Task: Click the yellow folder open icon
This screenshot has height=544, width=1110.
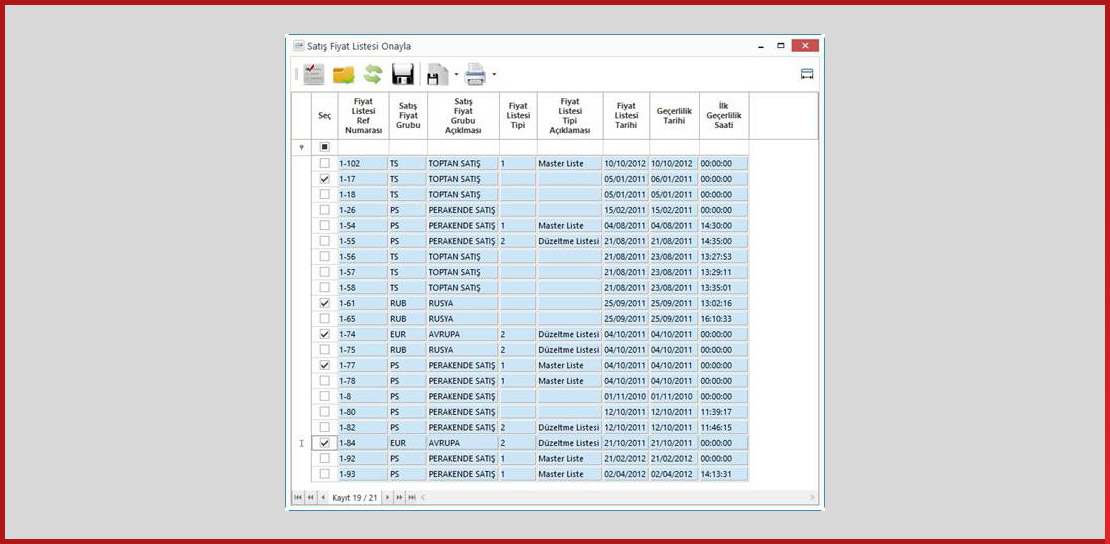Action: tap(343, 74)
